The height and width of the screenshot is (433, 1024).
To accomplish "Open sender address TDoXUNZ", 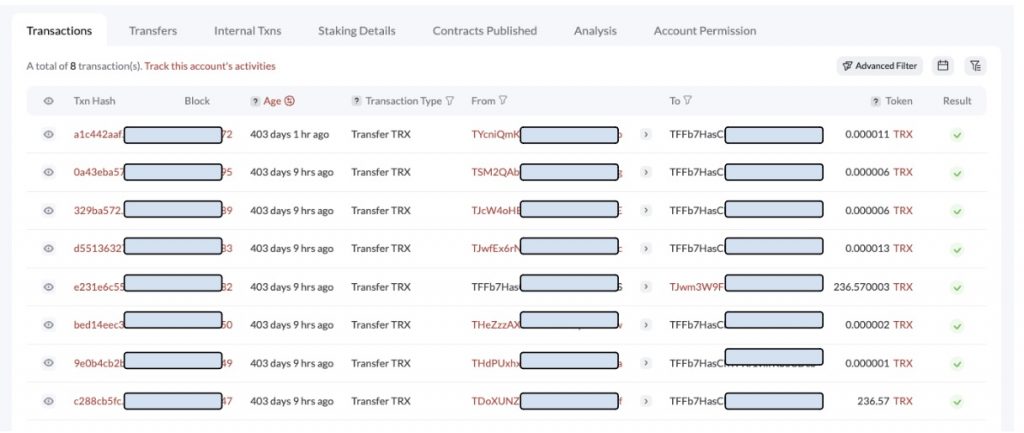I will click(x=496, y=401).
